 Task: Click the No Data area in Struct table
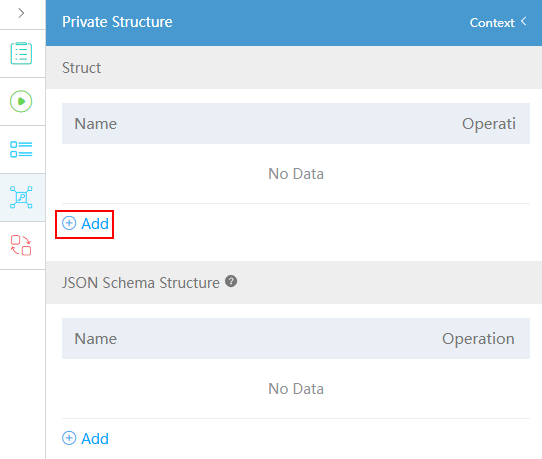pyautogui.click(x=296, y=174)
